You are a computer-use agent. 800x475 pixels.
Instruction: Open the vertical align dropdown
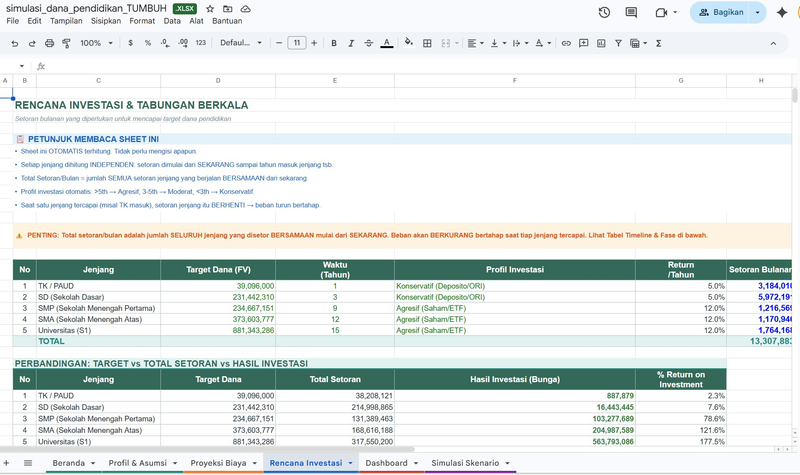498,43
